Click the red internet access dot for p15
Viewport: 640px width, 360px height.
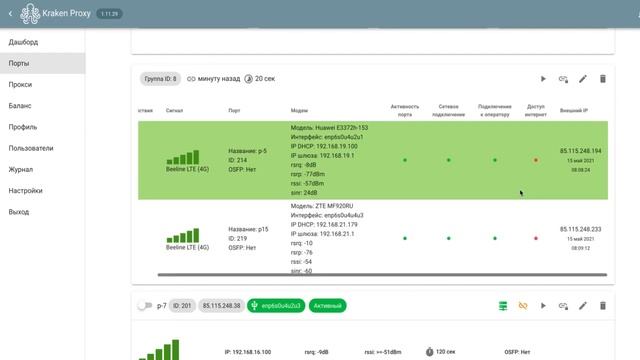tap(536, 238)
